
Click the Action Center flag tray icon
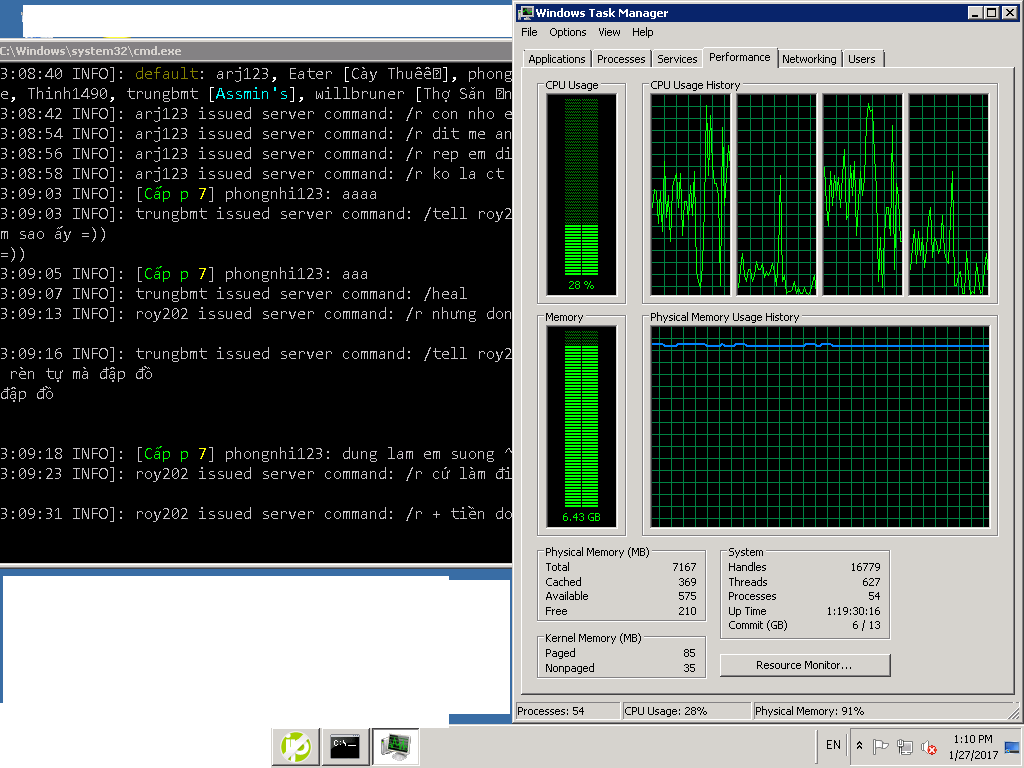pos(881,746)
